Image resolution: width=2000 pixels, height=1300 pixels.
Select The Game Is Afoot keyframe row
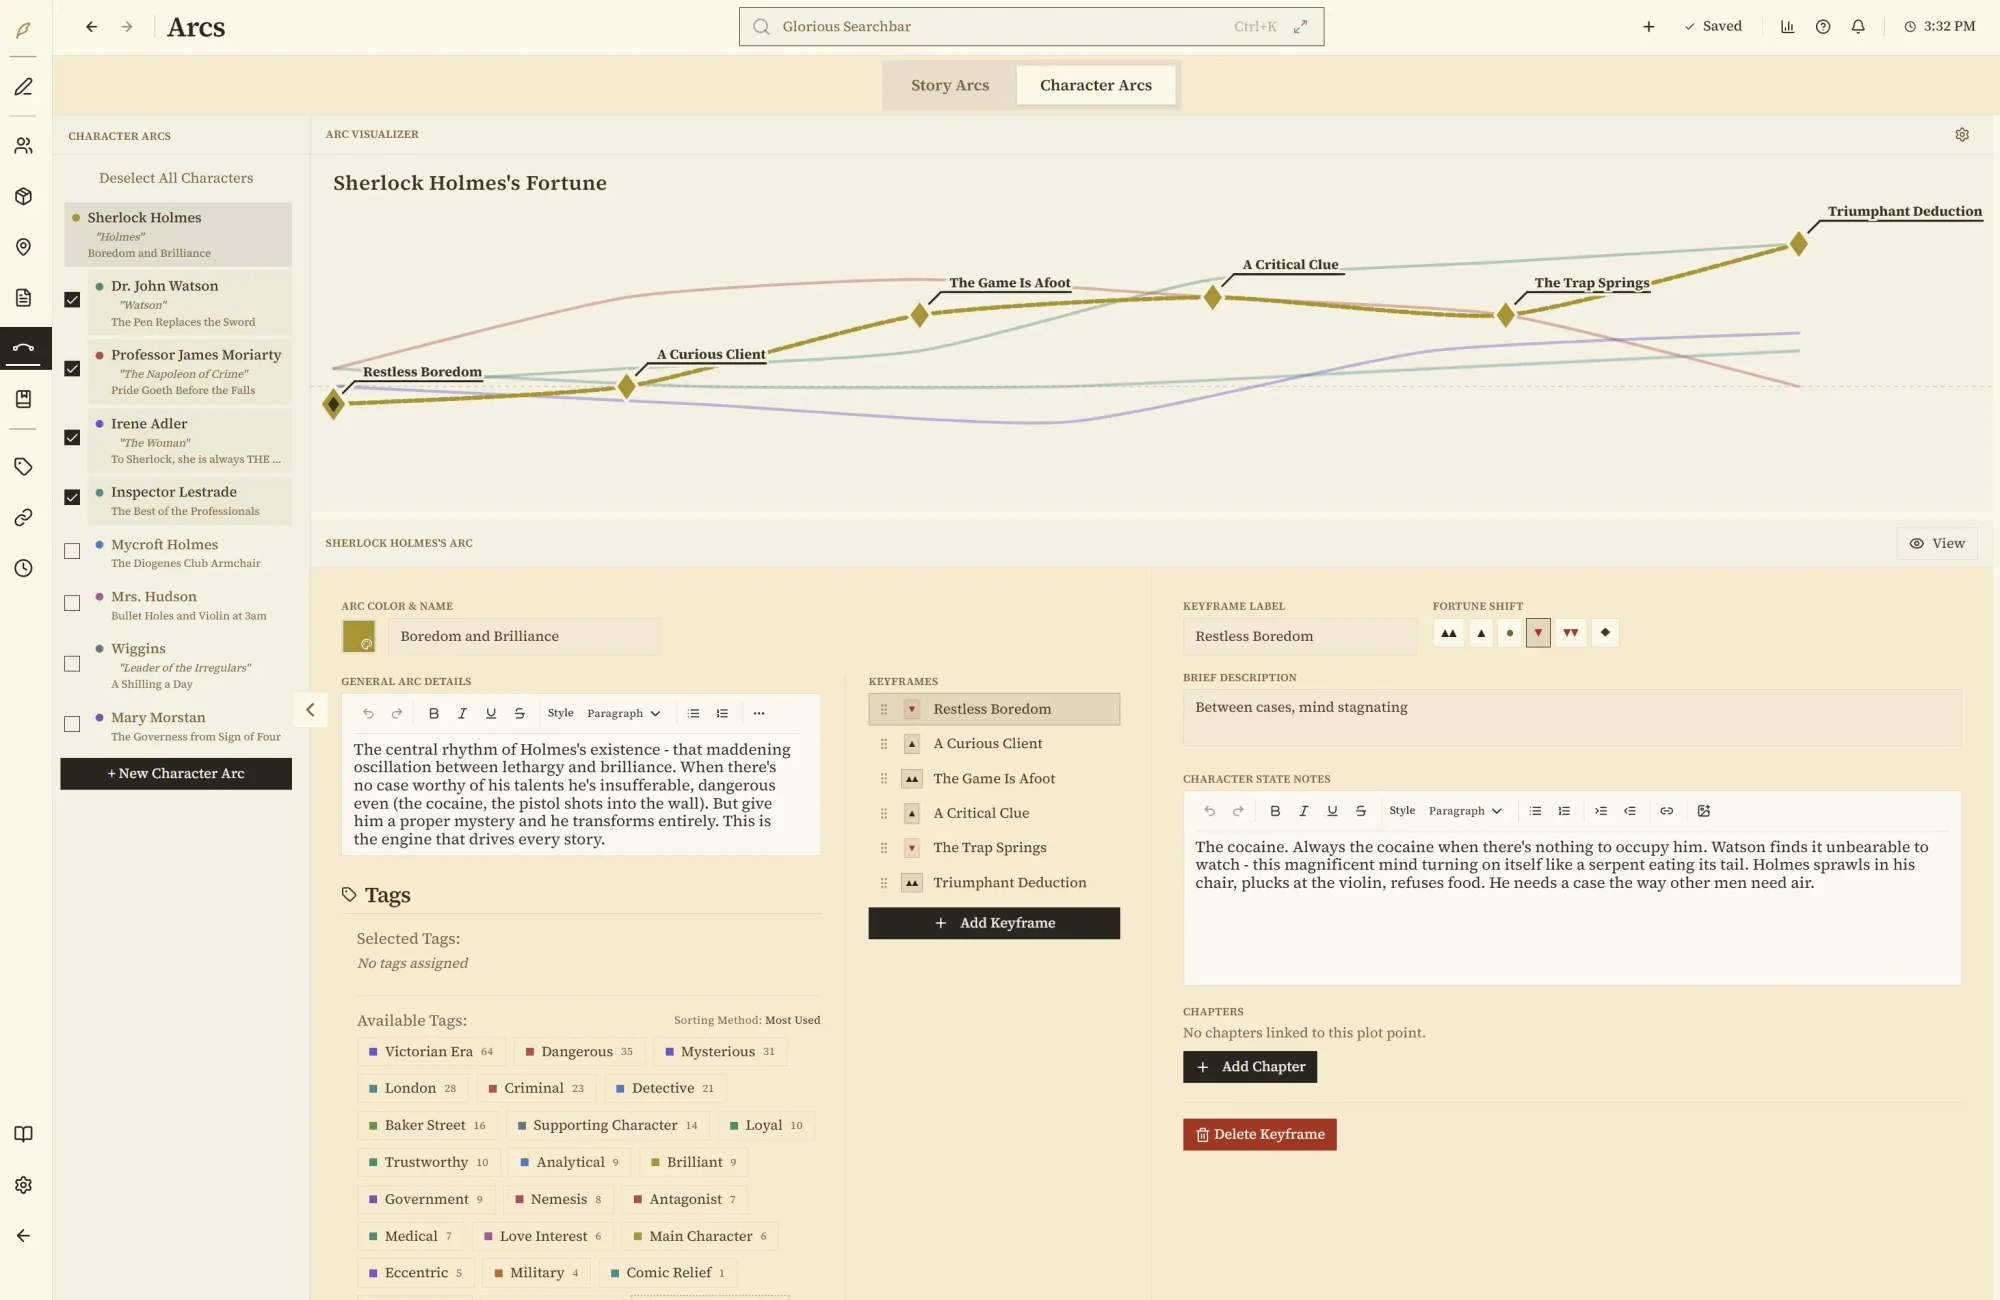coord(994,779)
